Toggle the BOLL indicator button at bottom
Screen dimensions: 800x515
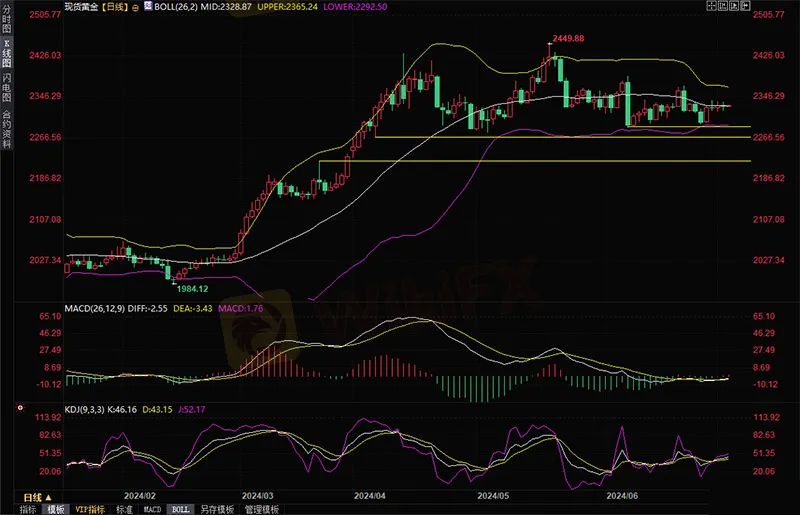pos(179,509)
